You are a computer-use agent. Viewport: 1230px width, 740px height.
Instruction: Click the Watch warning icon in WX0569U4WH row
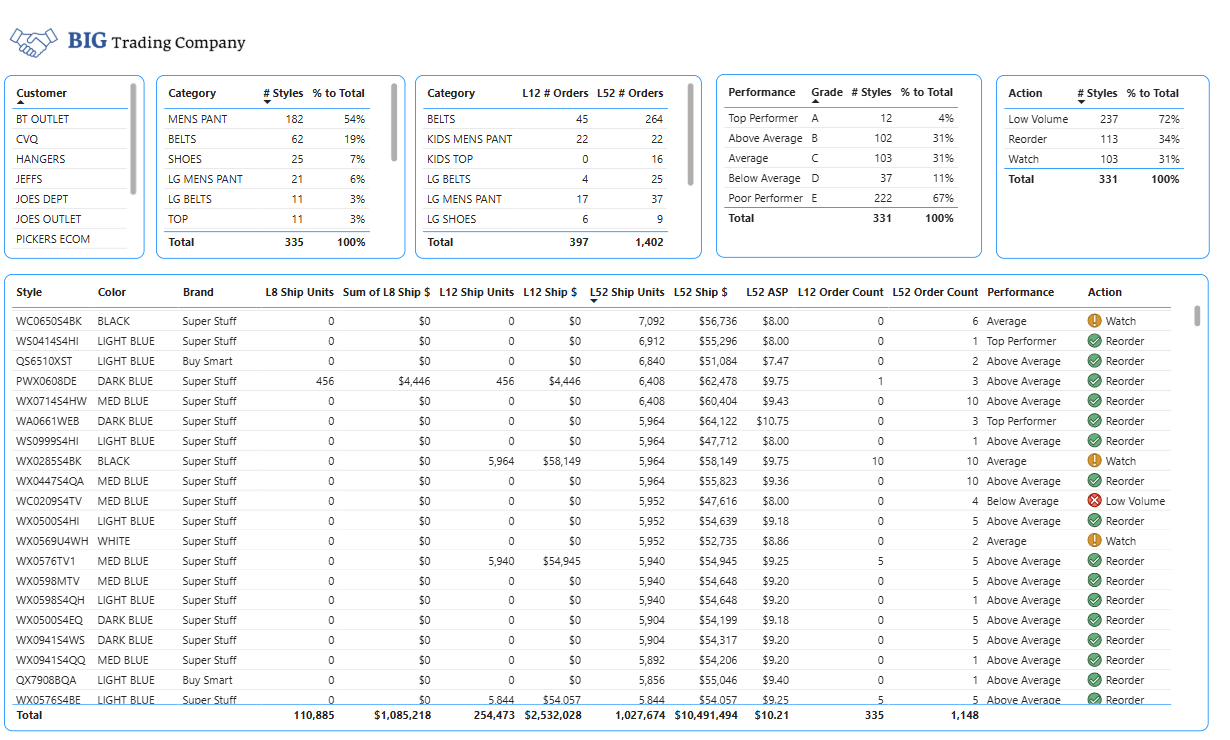click(1094, 541)
